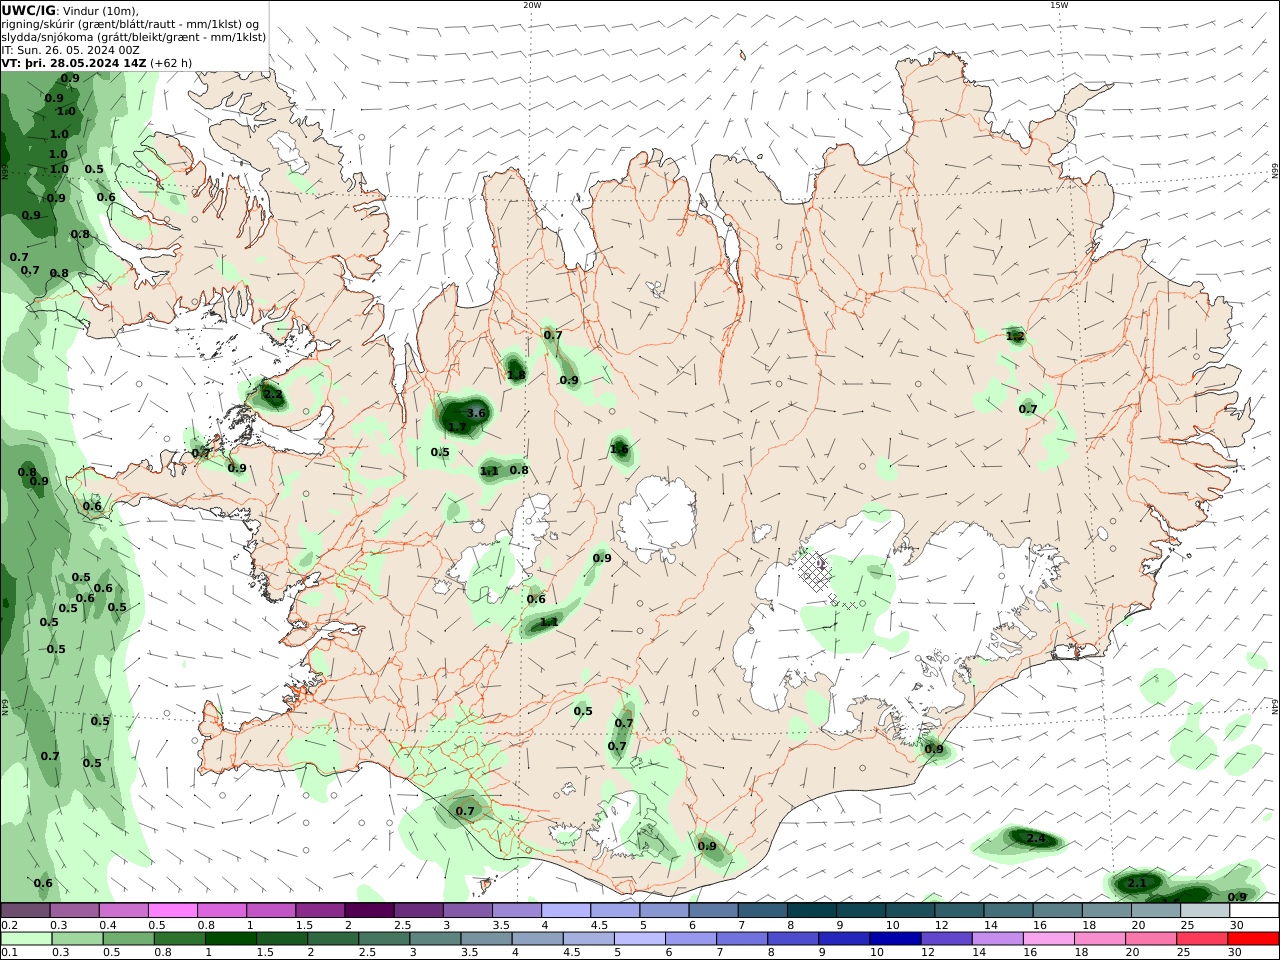This screenshot has height=960, width=1280.
Task: Click the dusky purple 0.2 snow legend swatch
Action: pyautogui.click(x=26, y=911)
